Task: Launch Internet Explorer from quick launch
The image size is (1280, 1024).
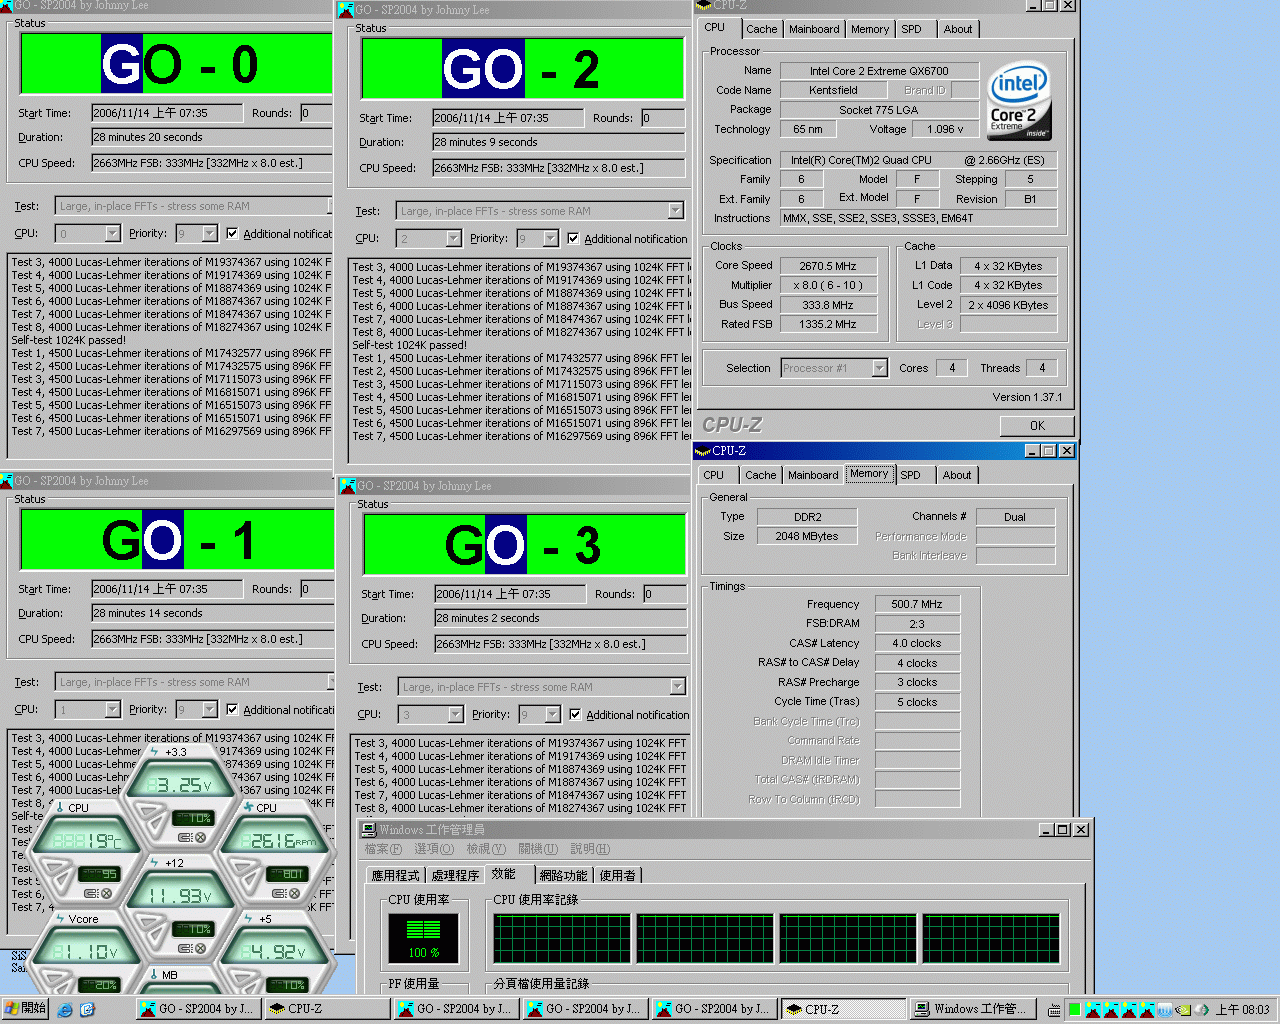Action: (x=65, y=1010)
